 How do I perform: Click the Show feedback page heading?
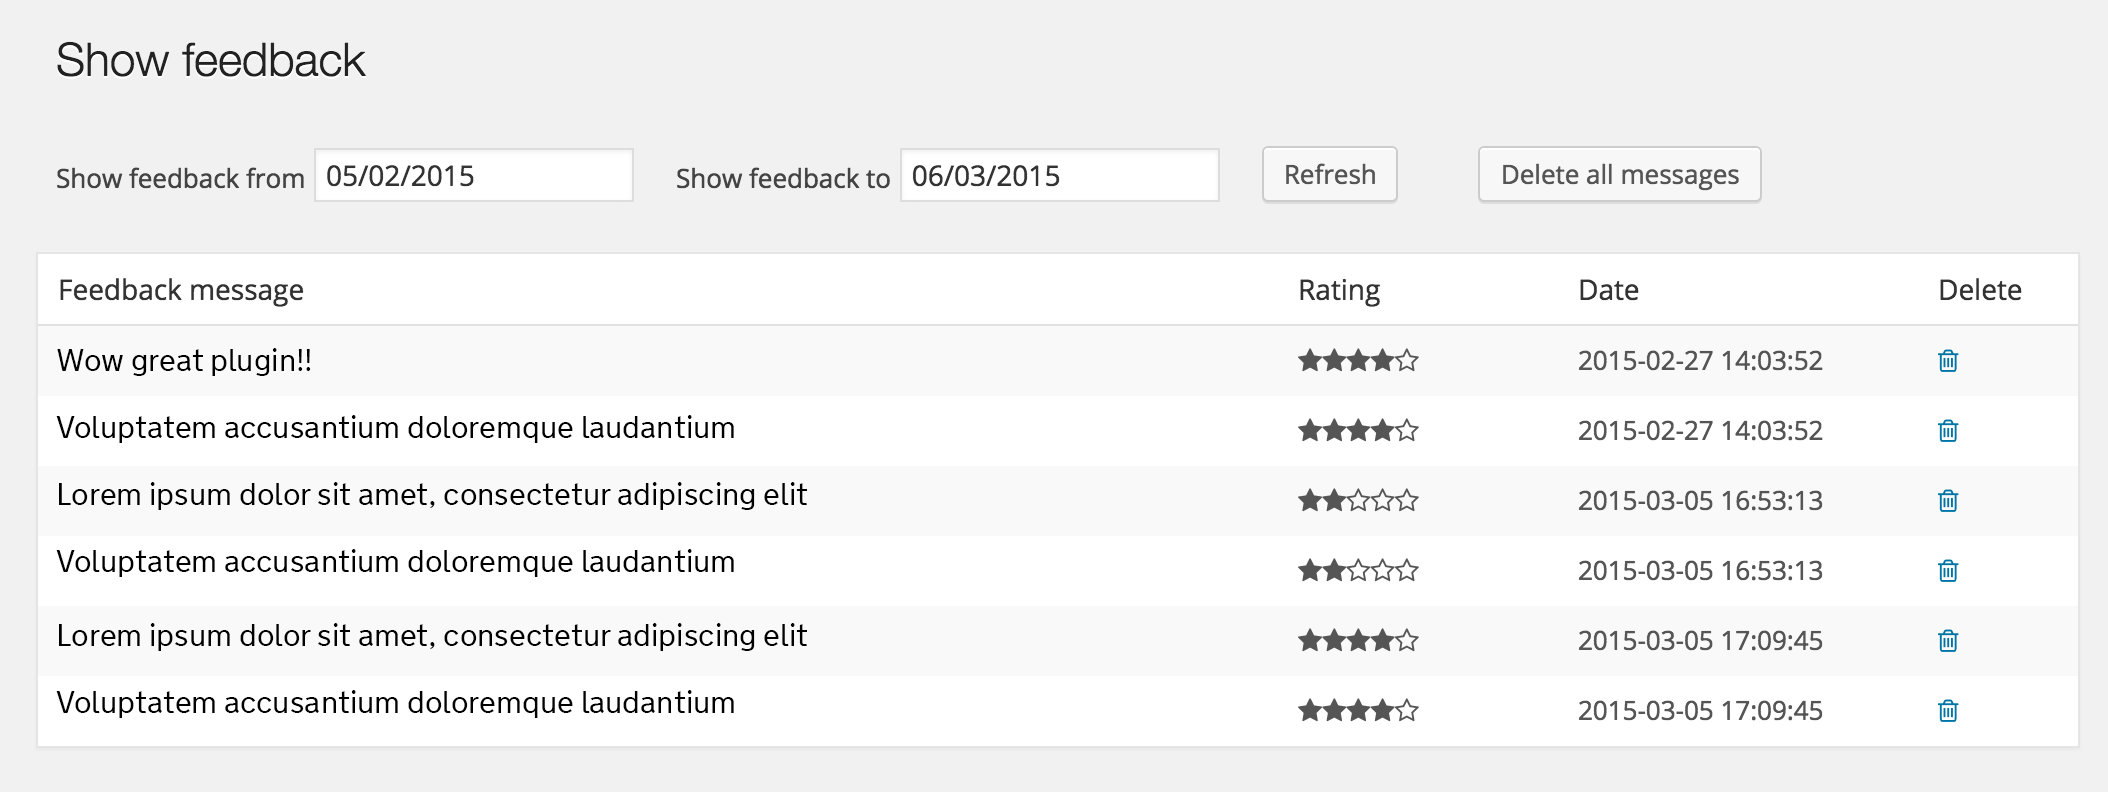(x=210, y=60)
